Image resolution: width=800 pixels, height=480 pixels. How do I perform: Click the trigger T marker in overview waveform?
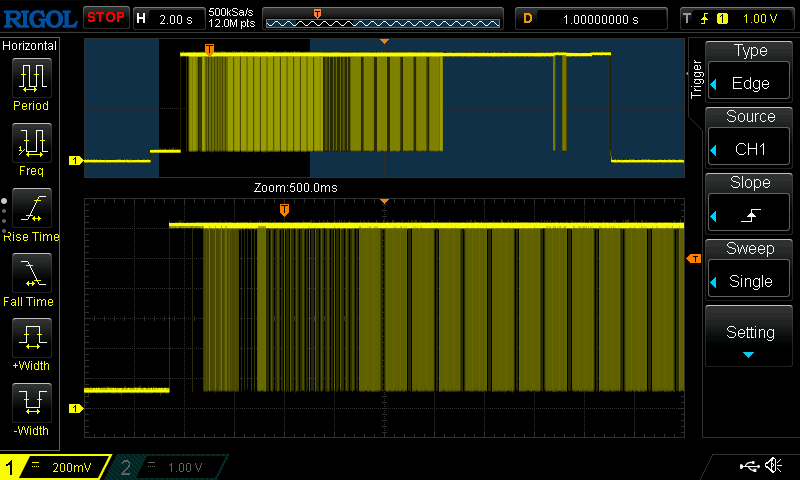pyautogui.click(x=209, y=49)
